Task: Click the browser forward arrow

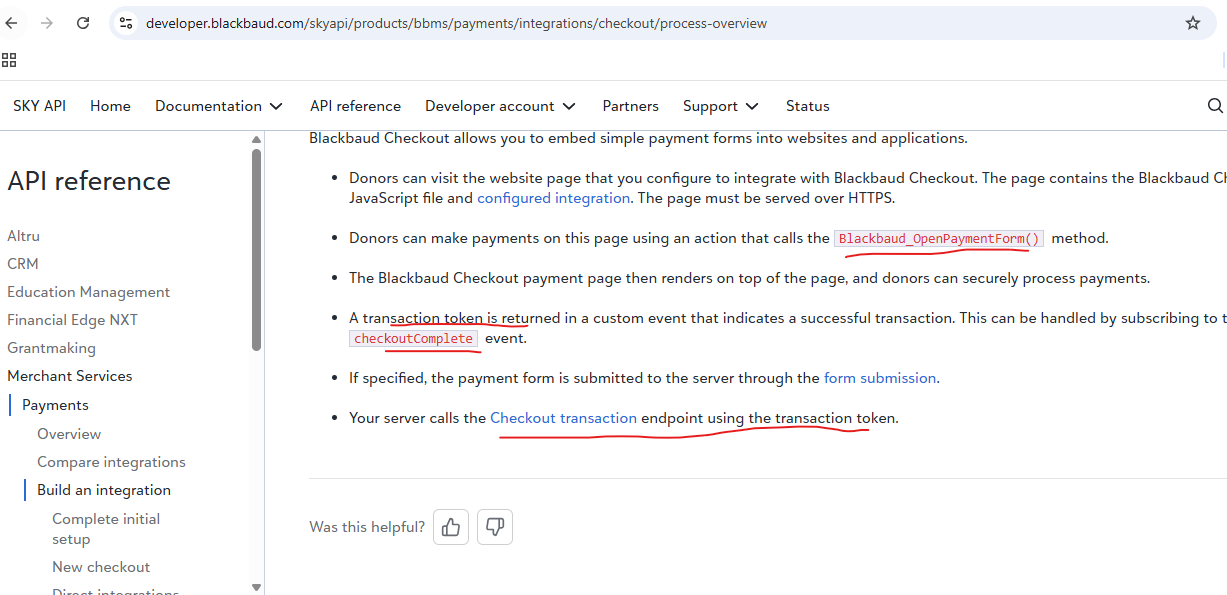Action: [47, 23]
